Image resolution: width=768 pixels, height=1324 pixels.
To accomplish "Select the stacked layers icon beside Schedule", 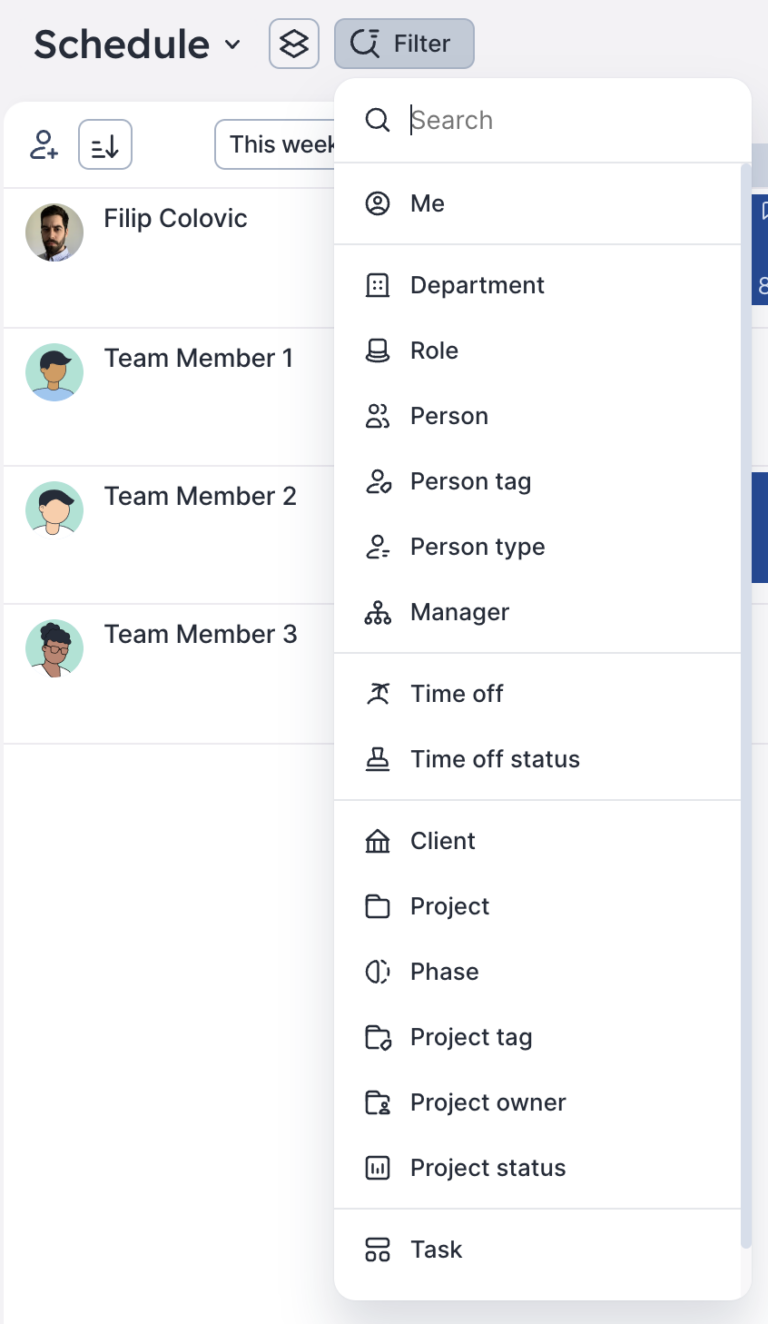I will click(293, 44).
